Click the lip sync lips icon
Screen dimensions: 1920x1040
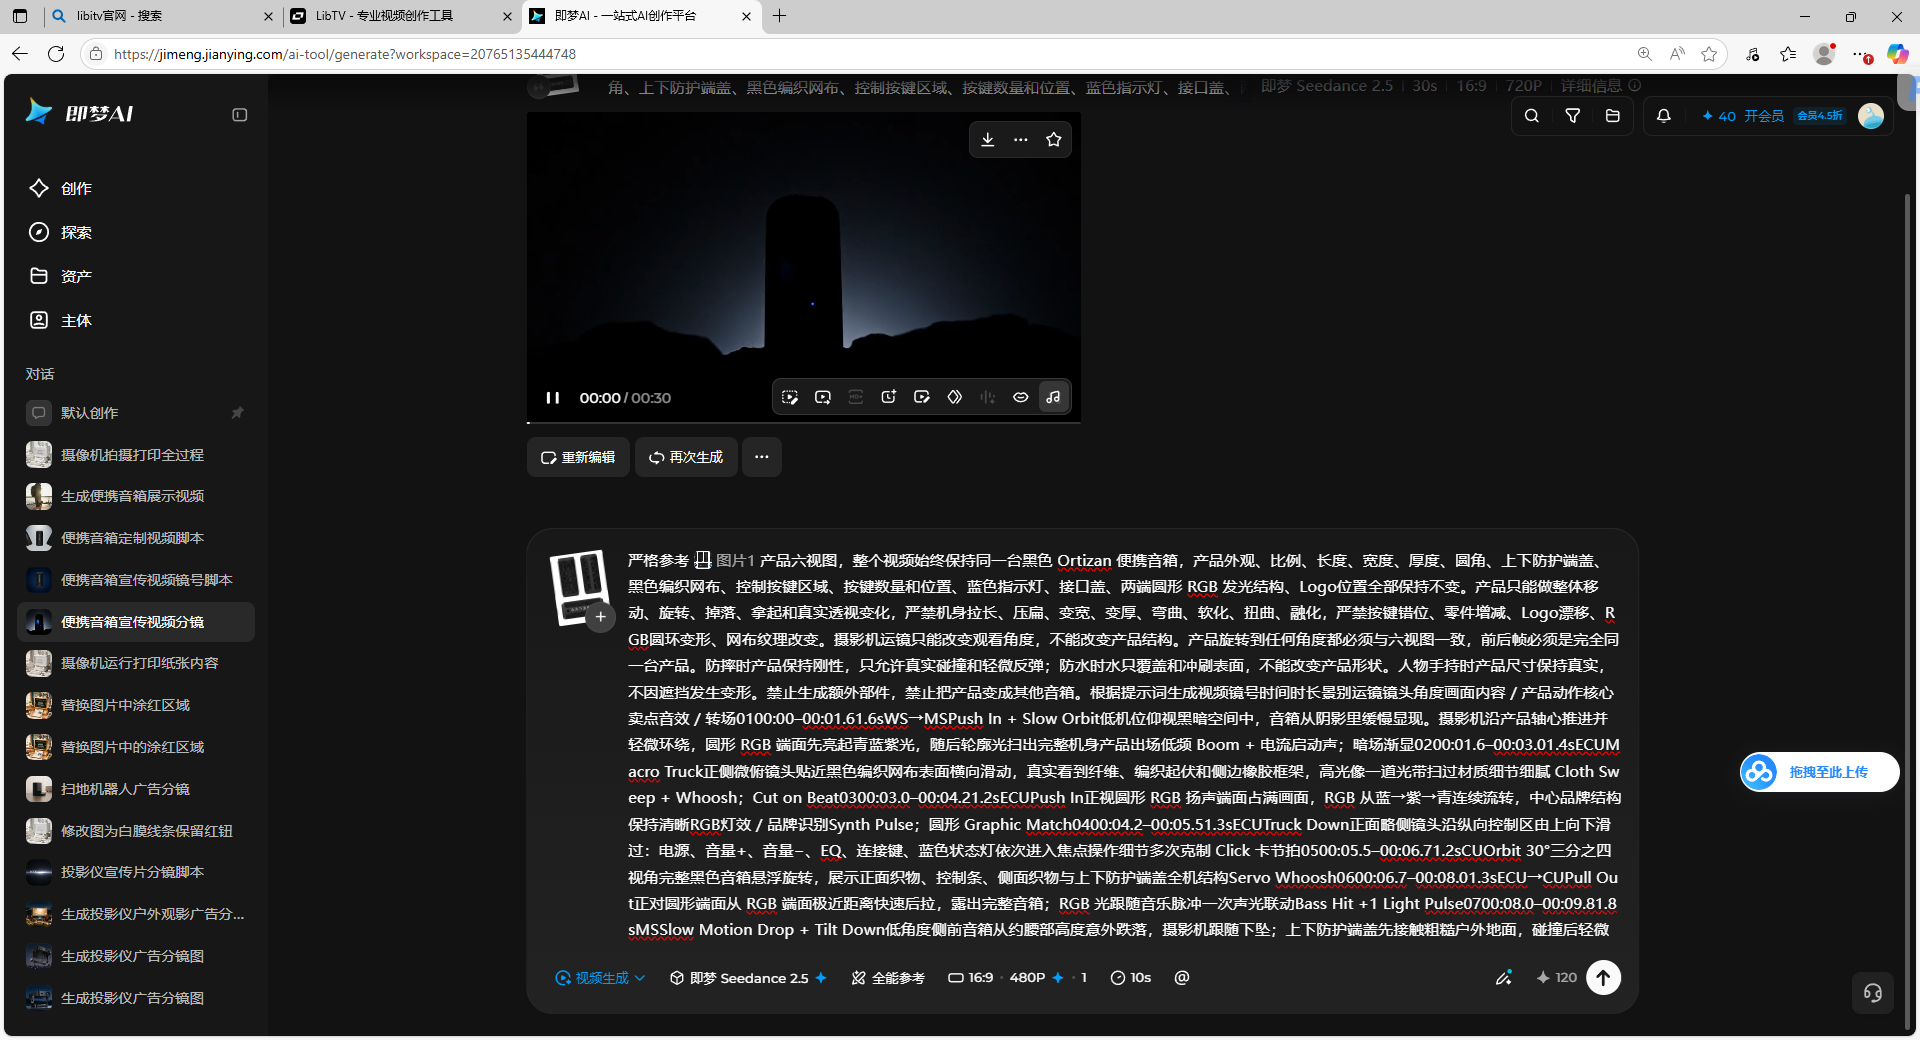[1021, 397]
